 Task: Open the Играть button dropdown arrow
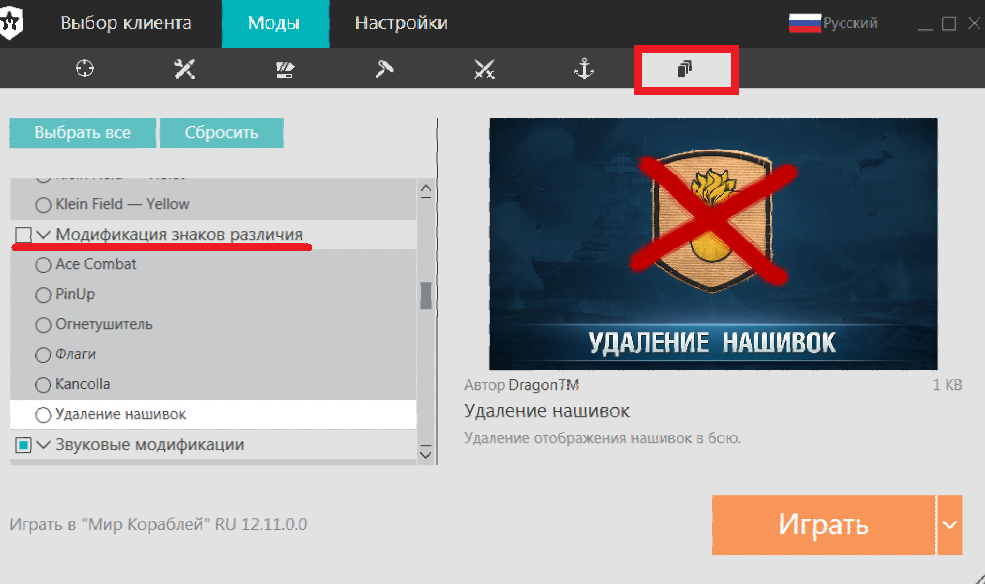click(x=950, y=525)
